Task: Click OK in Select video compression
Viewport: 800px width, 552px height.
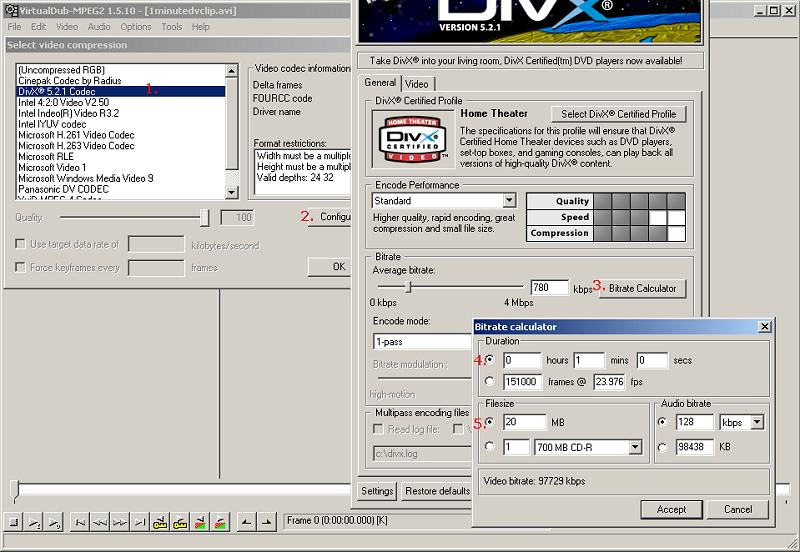Action: pyautogui.click(x=331, y=267)
